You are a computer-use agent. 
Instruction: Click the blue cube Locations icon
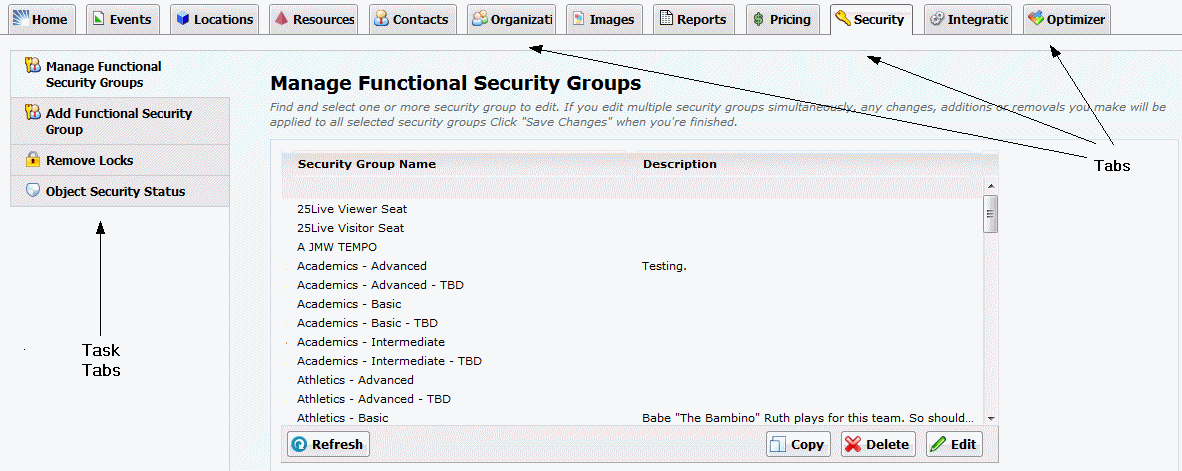coord(182,20)
